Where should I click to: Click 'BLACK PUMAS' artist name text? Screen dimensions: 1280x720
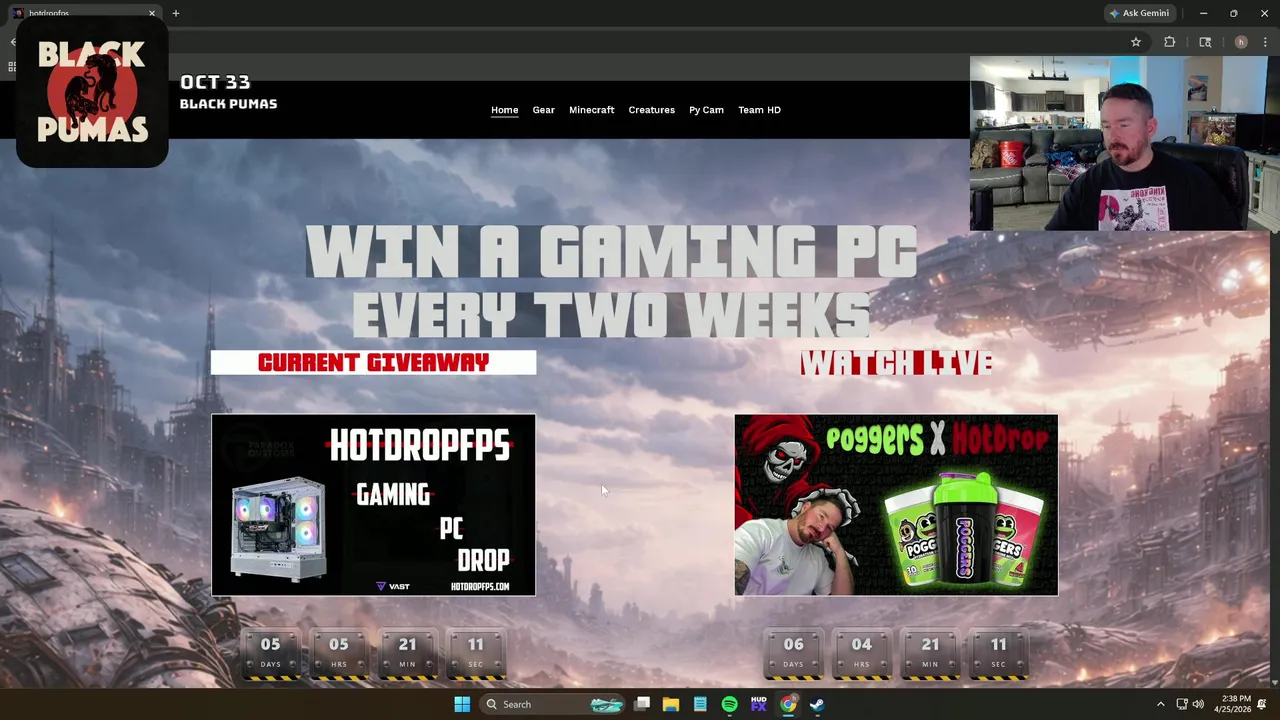click(x=228, y=104)
